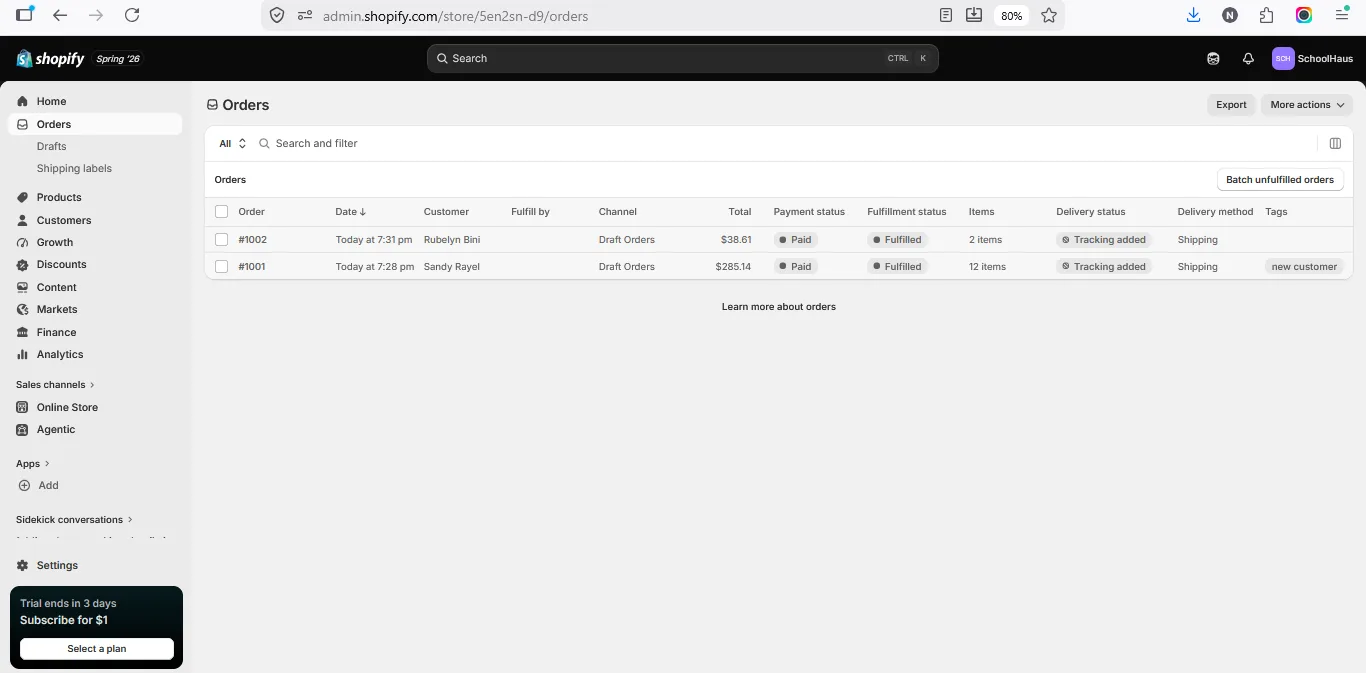1366x673 pixels.
Task: Click the Discounts badge icon
Action: [x=23, y=264]
